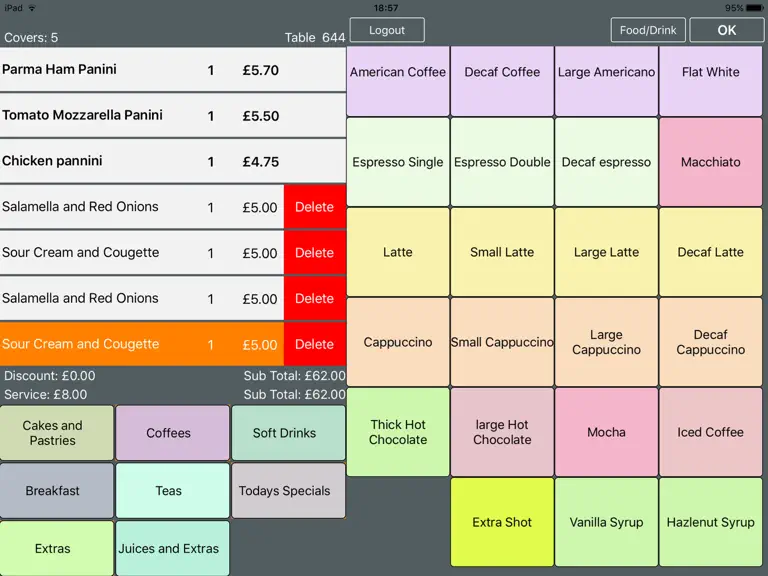
Task: Add a Decaf Cappuccino
Action: [711, 342]
